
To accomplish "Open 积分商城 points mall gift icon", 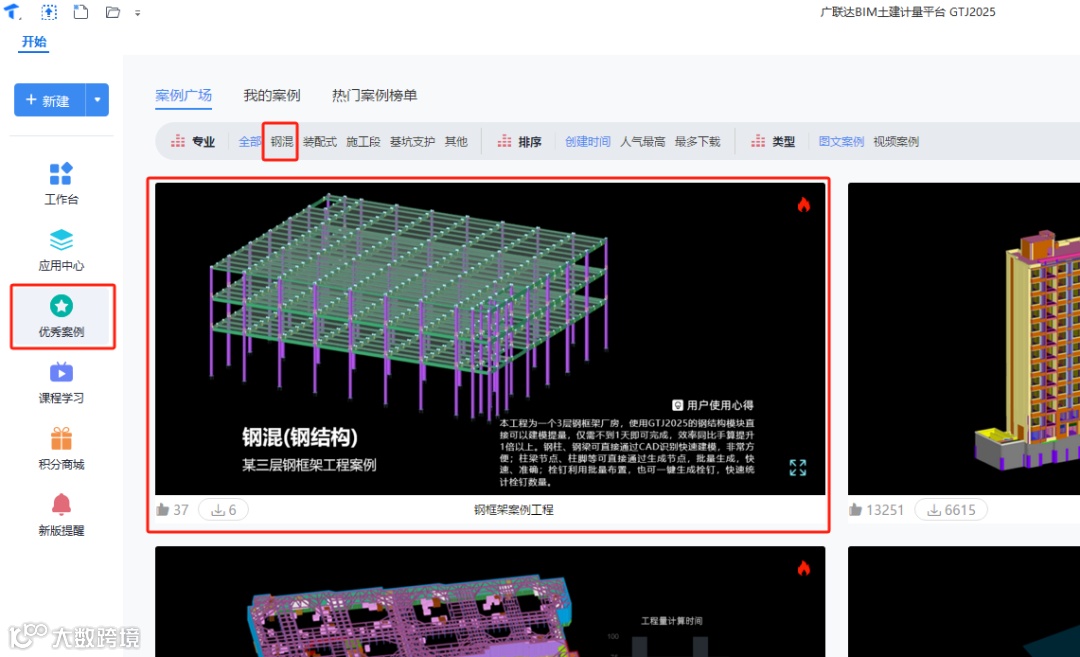I will [61, 448].
